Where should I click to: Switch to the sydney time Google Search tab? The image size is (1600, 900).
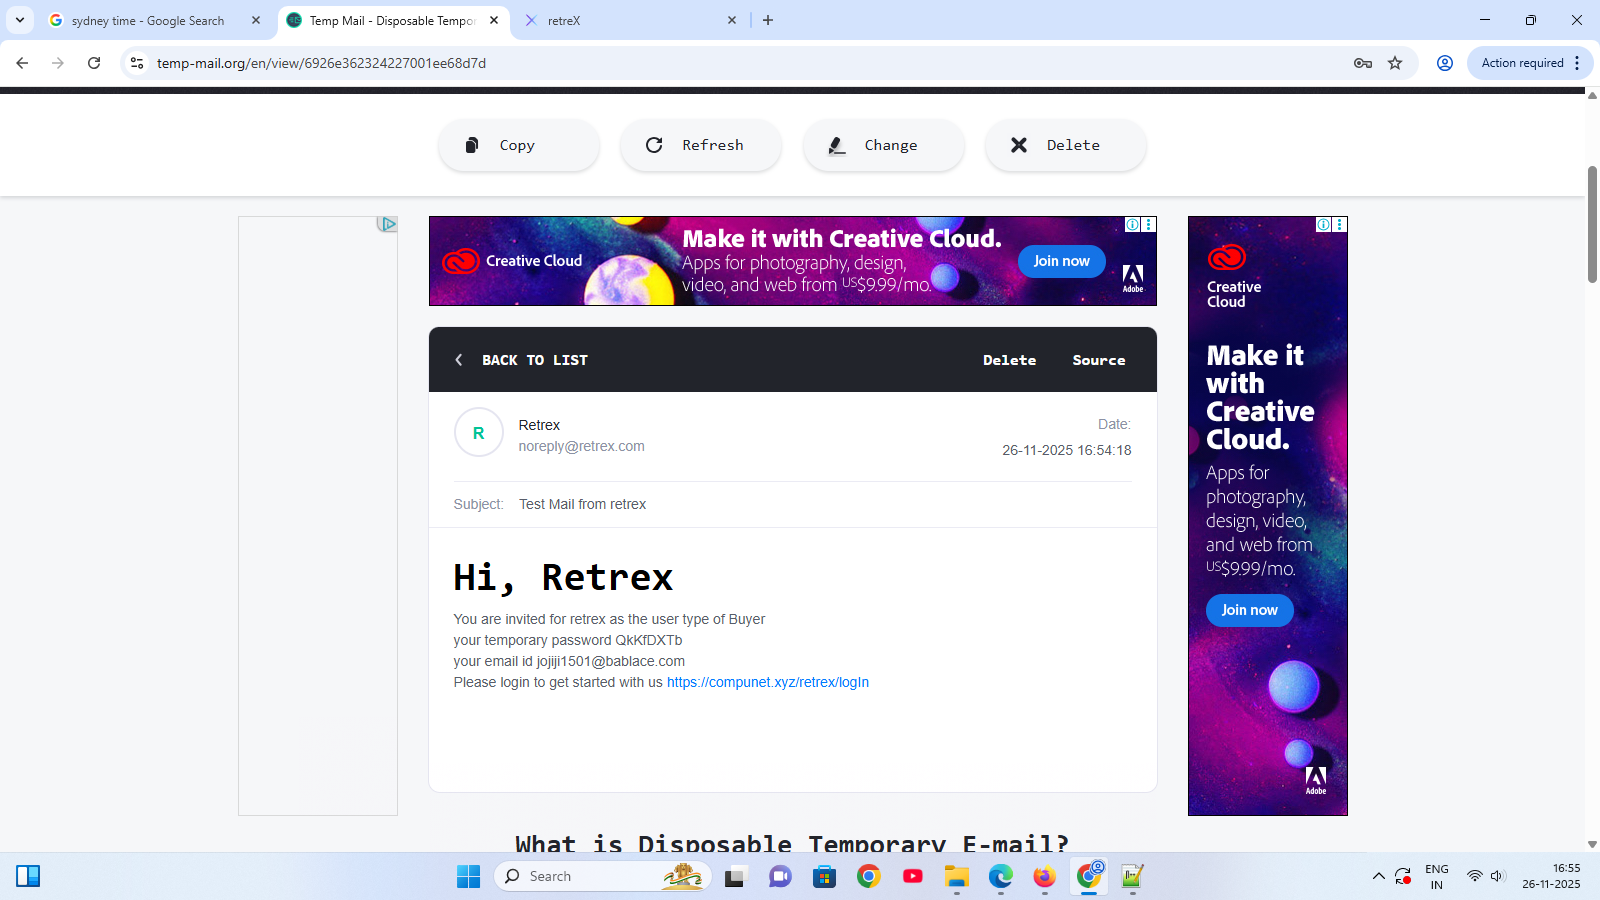(148, 20)
